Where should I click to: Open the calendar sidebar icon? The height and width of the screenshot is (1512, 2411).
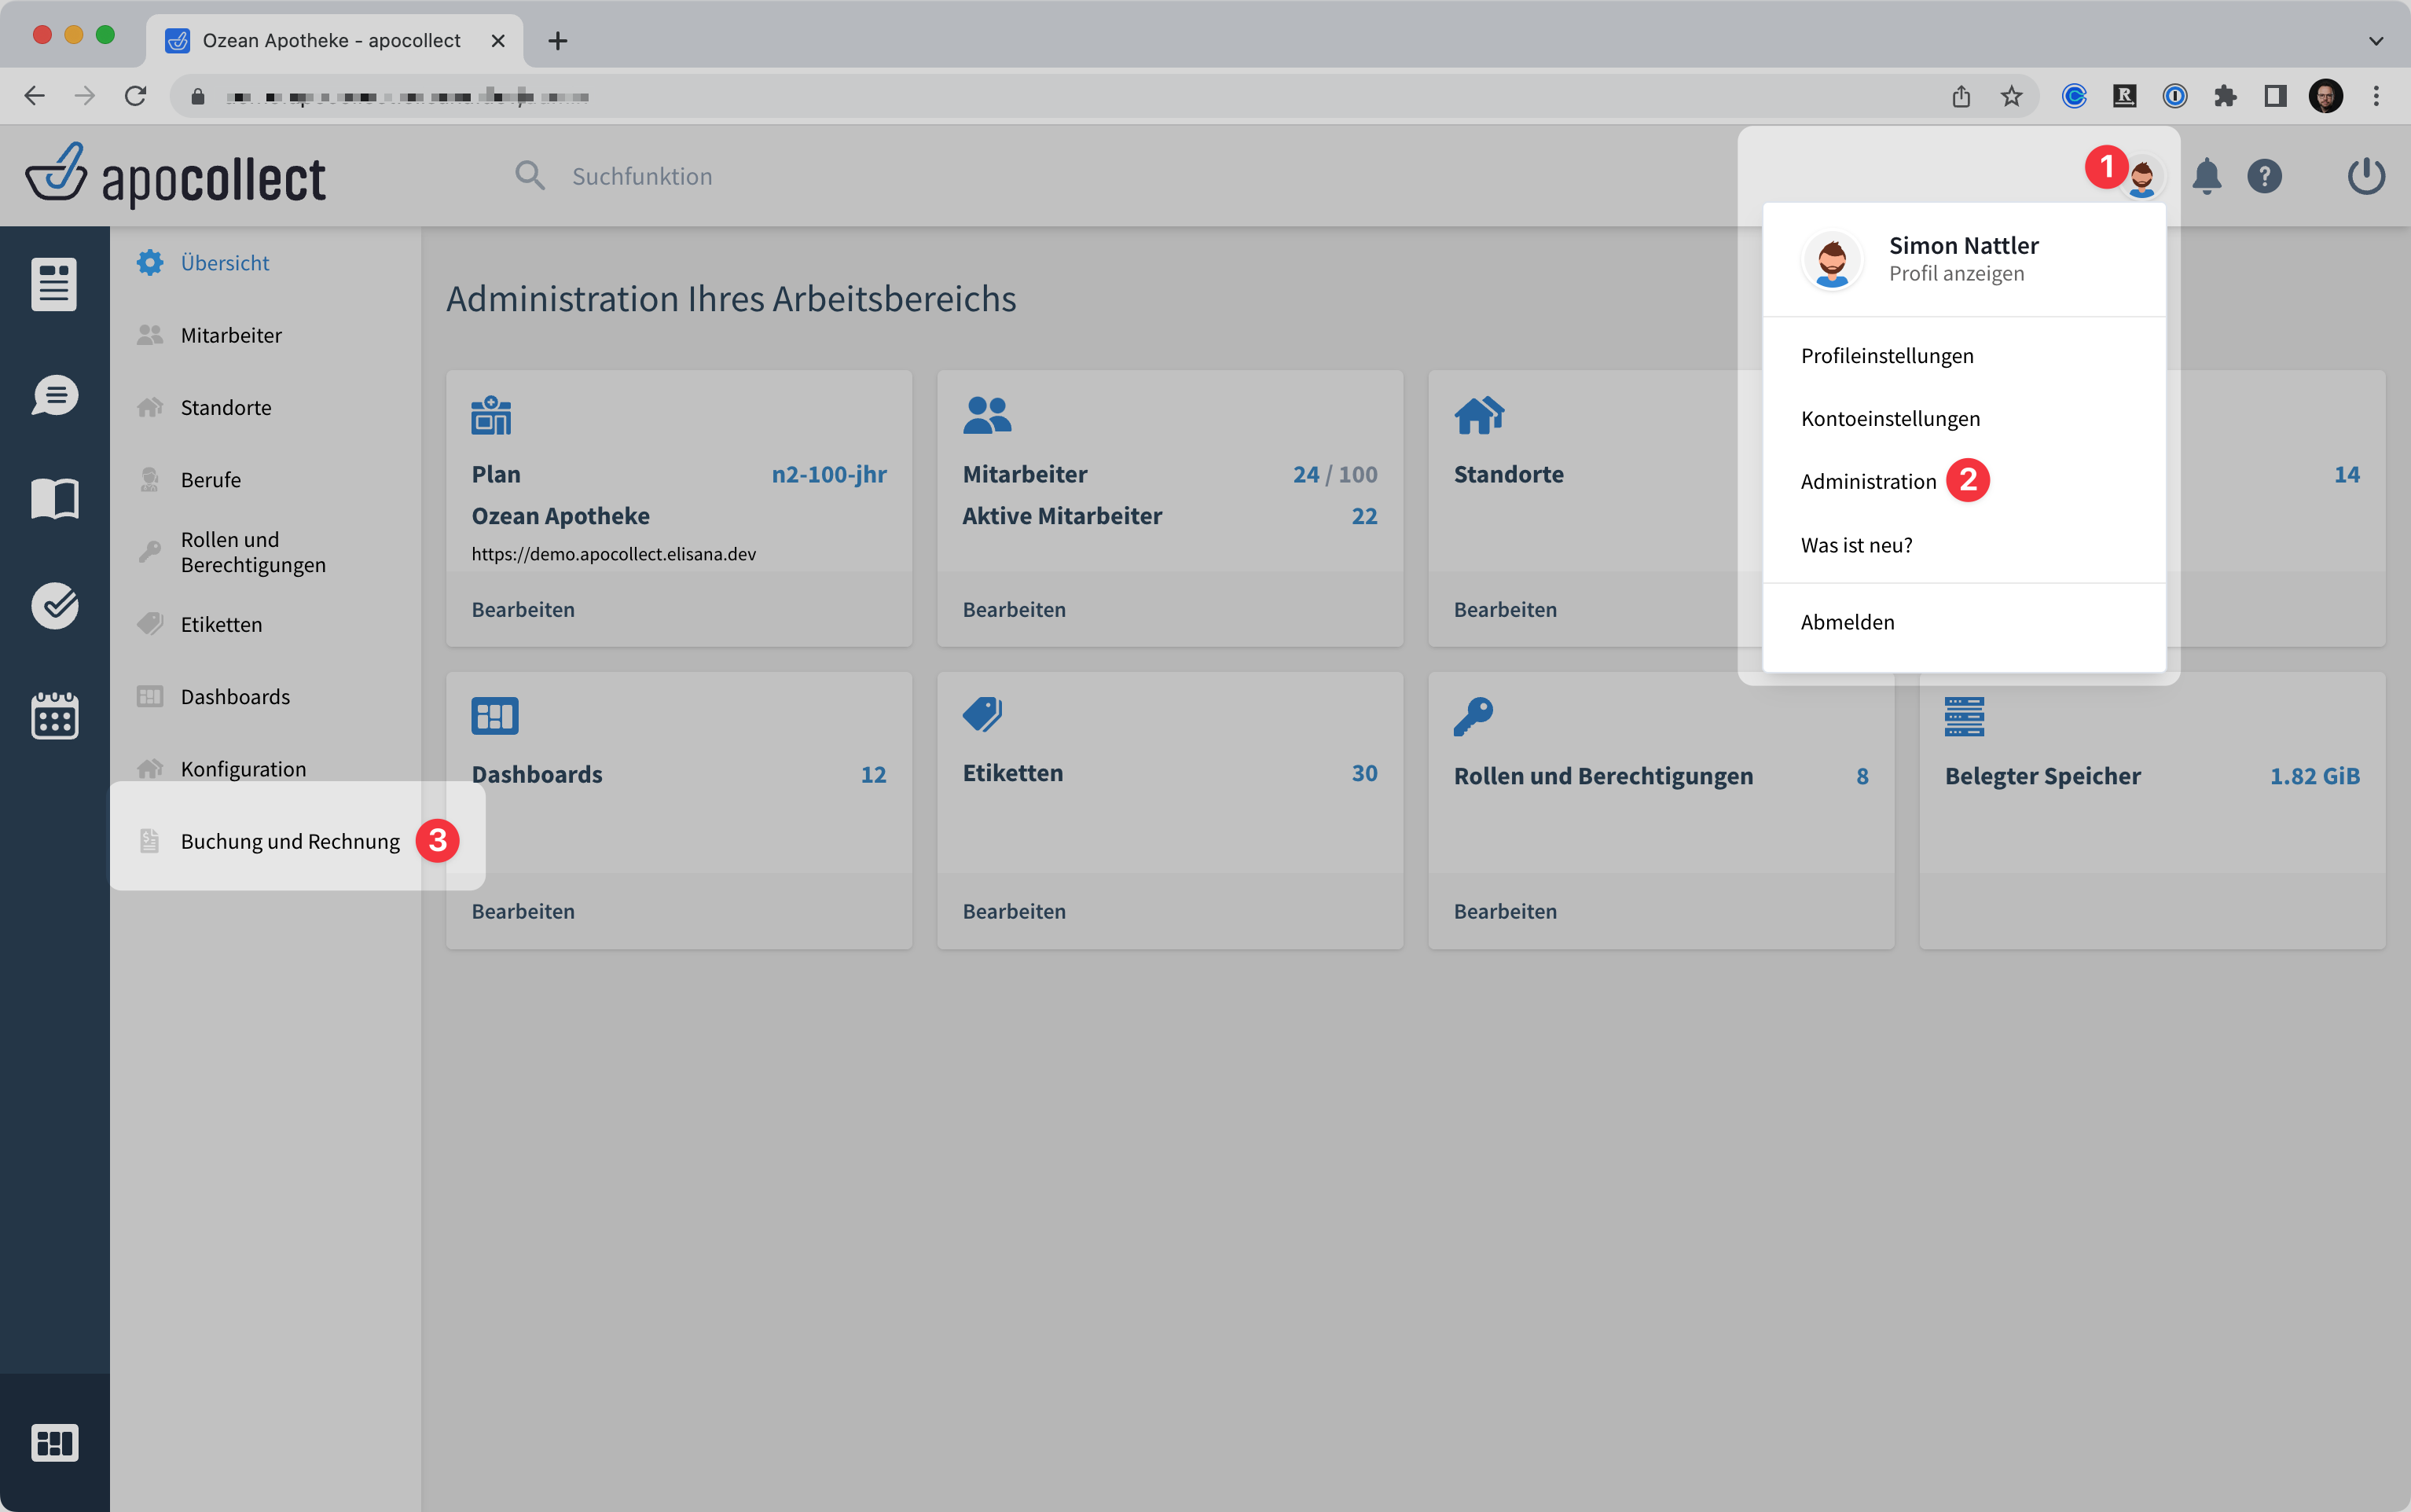pyautogui.click(x=54, y=716)
